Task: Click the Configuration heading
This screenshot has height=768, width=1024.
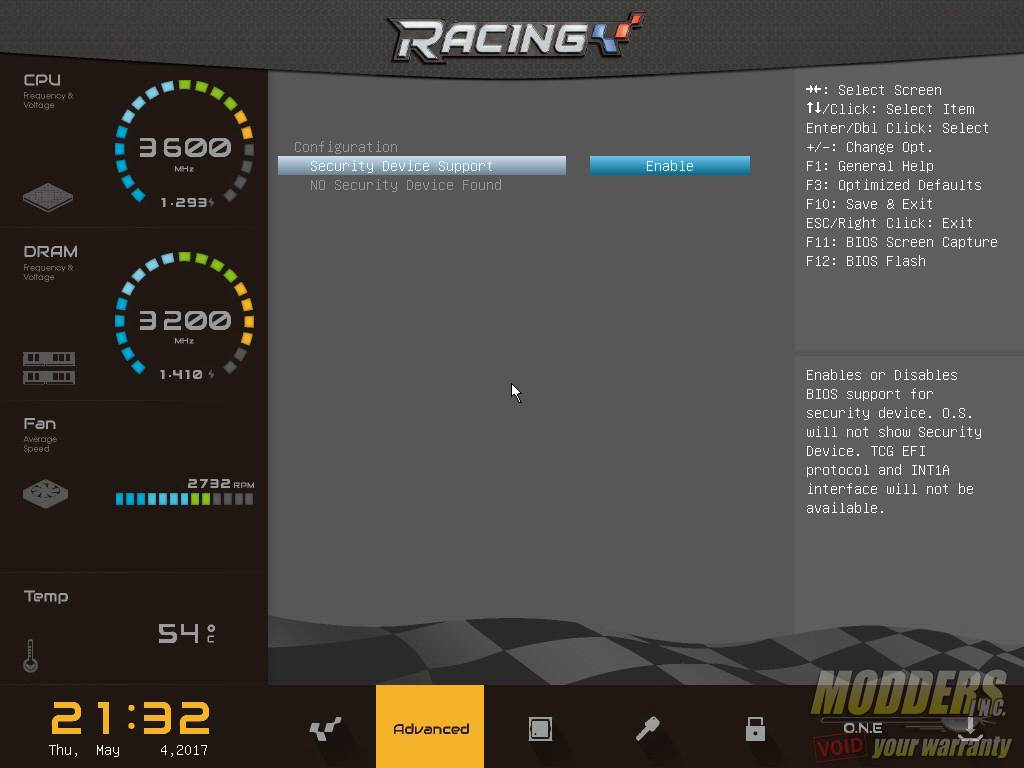Action: pos(345,147)
